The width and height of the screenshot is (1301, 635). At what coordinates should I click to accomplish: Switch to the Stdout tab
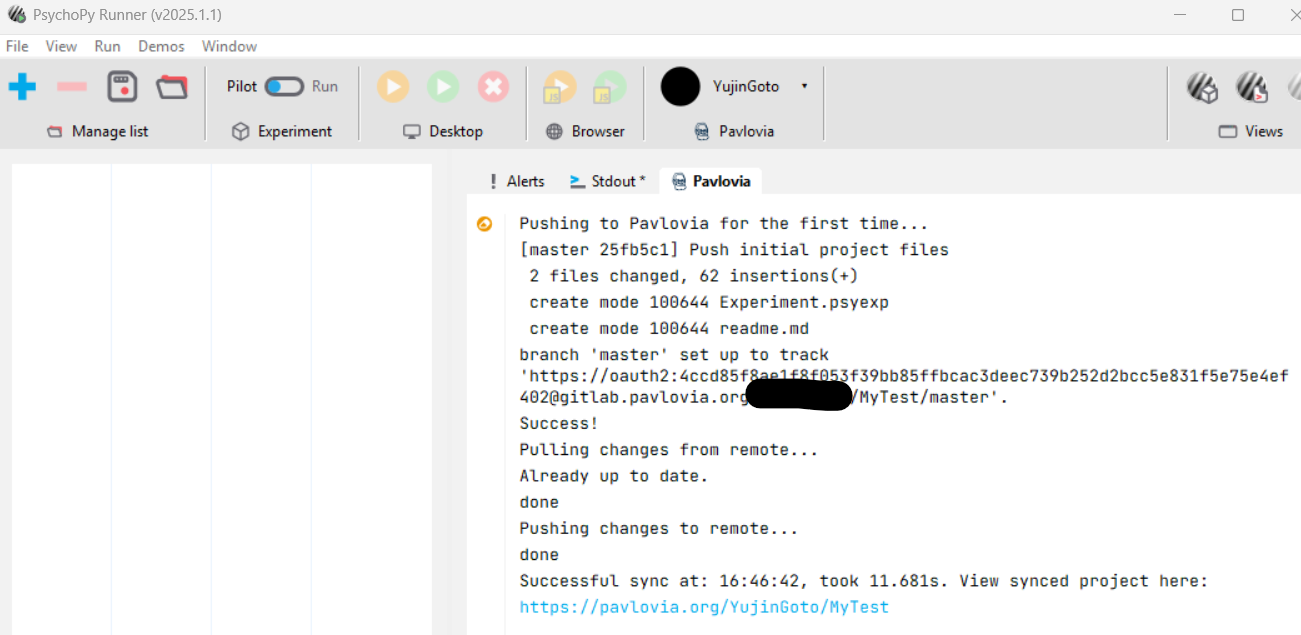(608, 181)
